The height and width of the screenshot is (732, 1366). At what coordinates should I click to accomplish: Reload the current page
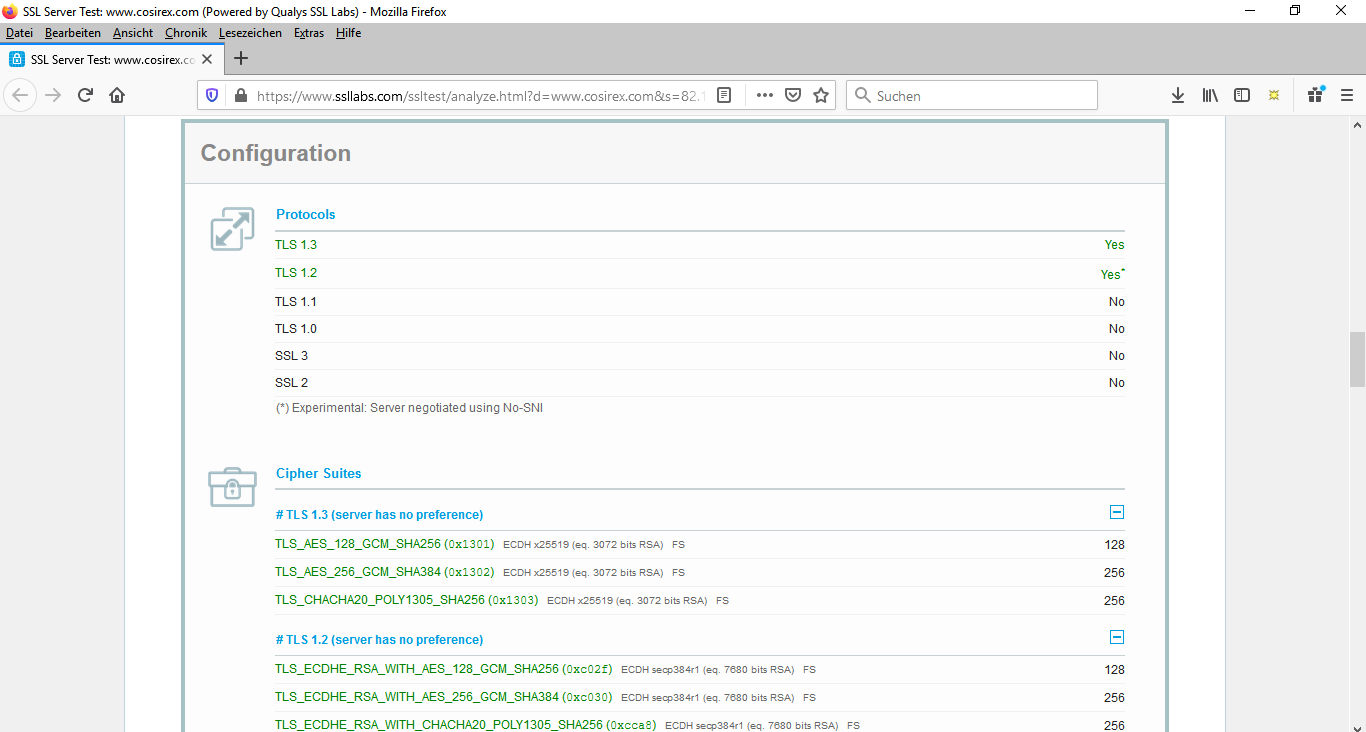pyautogui.click(x=85, y=95)
